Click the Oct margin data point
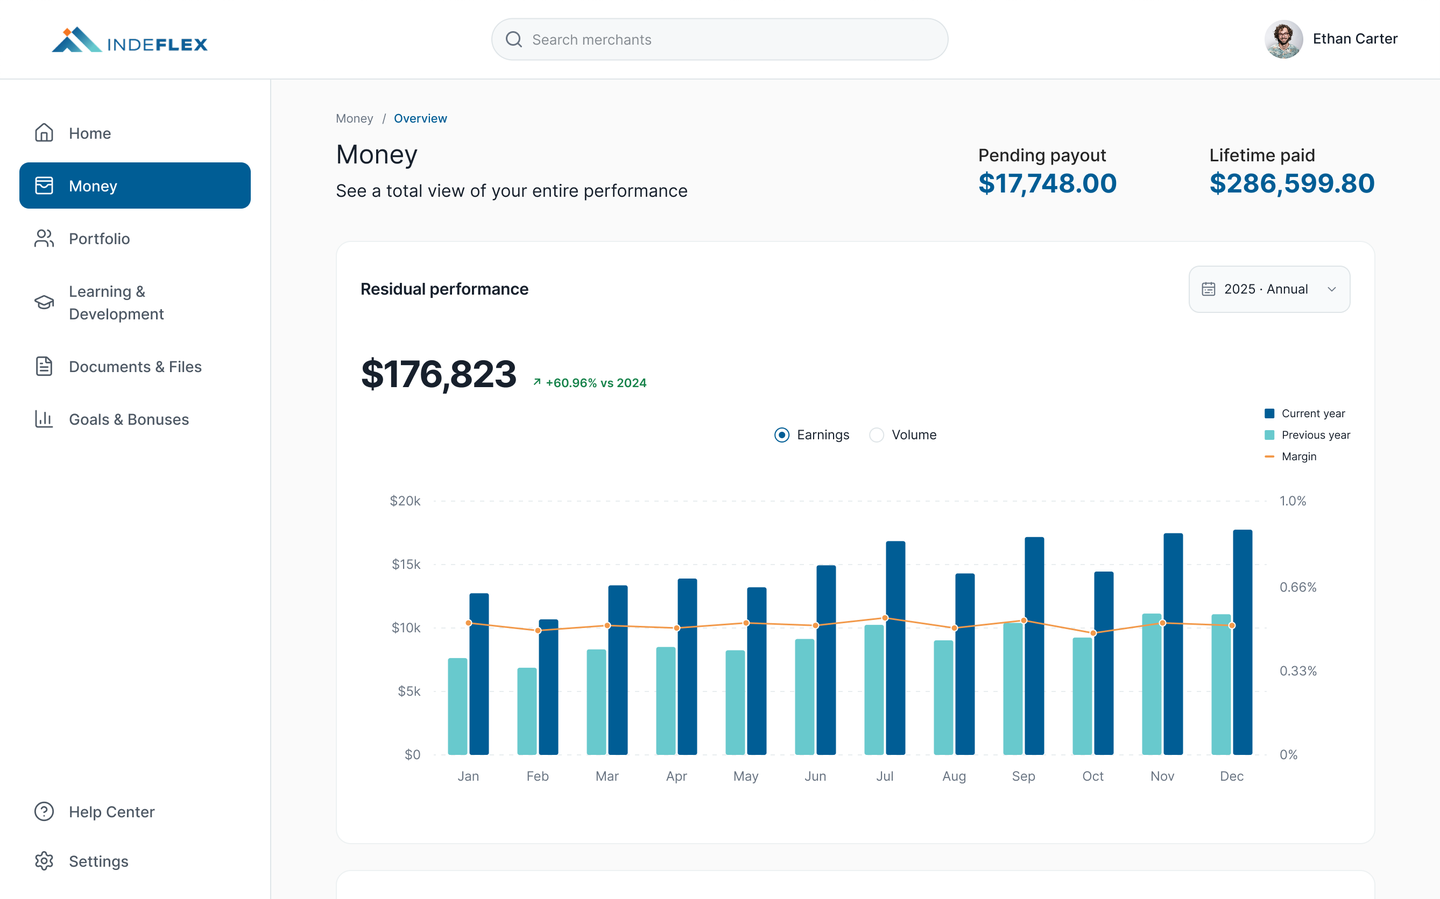The image size is (1440, 899). pyautogui.click(x=1093, y=633)
